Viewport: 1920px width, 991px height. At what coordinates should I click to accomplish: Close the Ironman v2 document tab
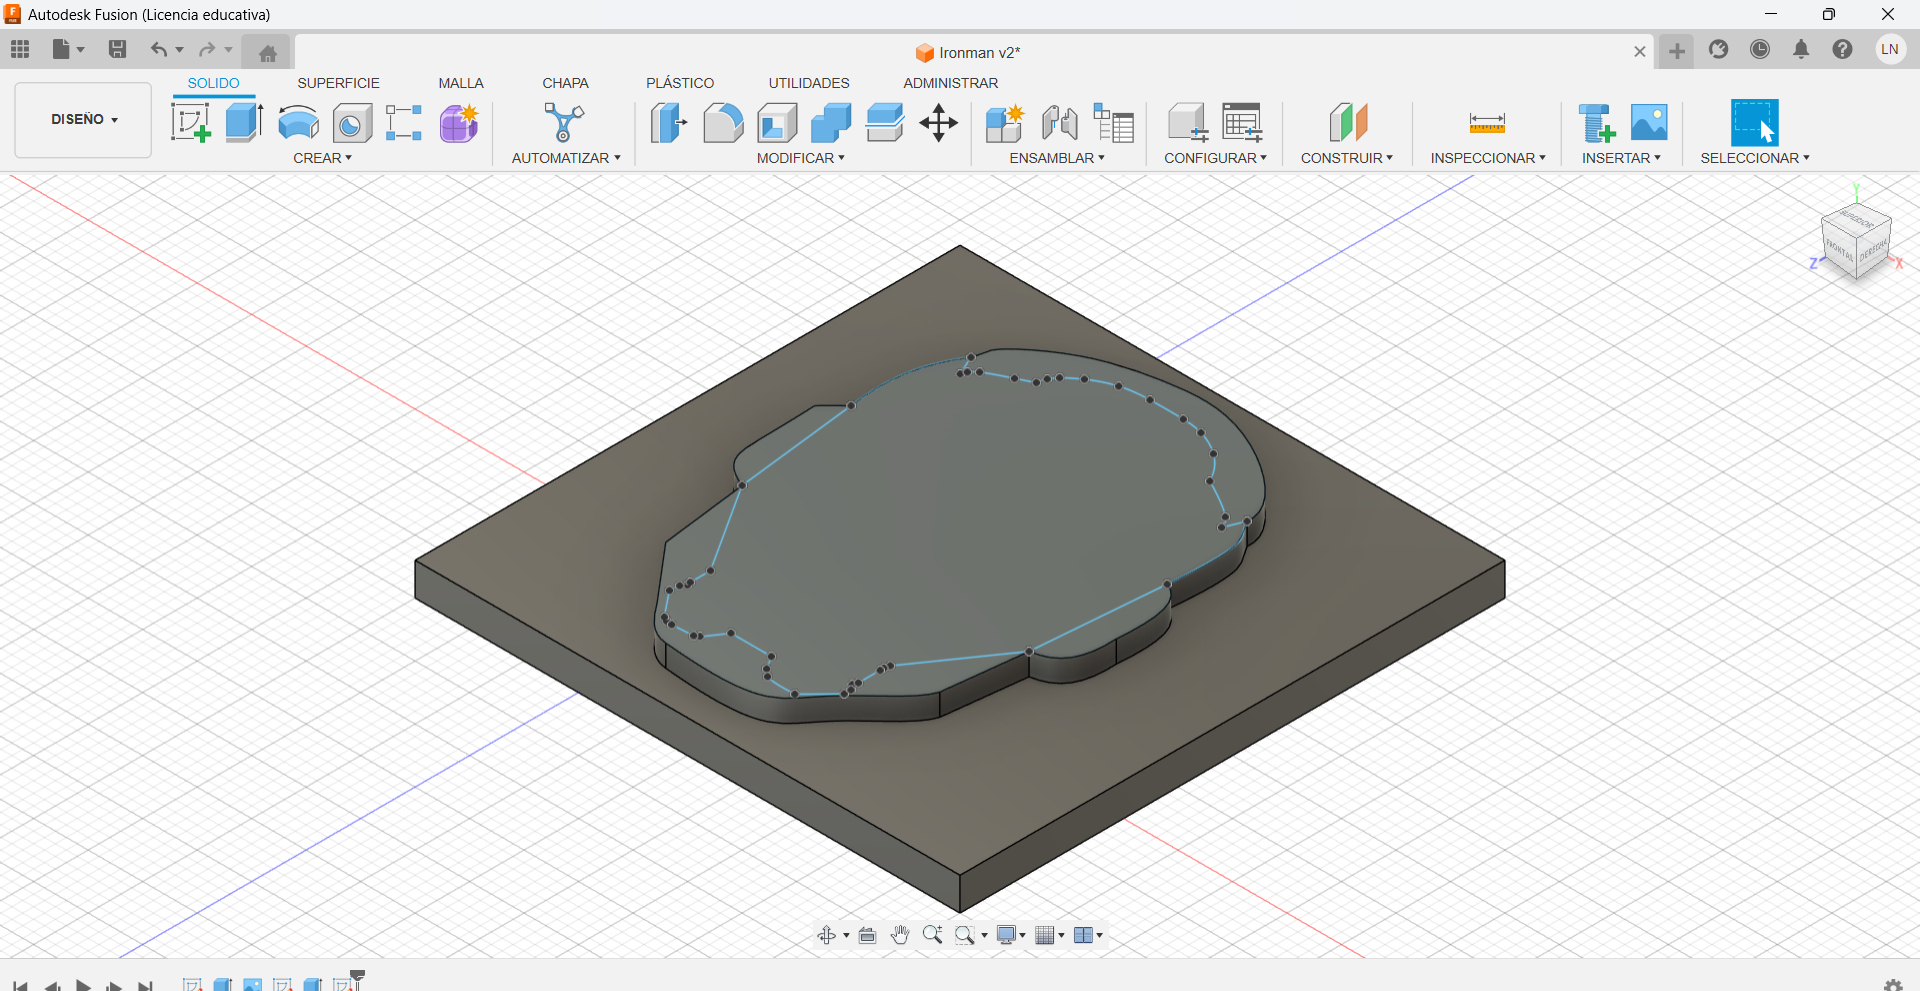point(1640,52)
